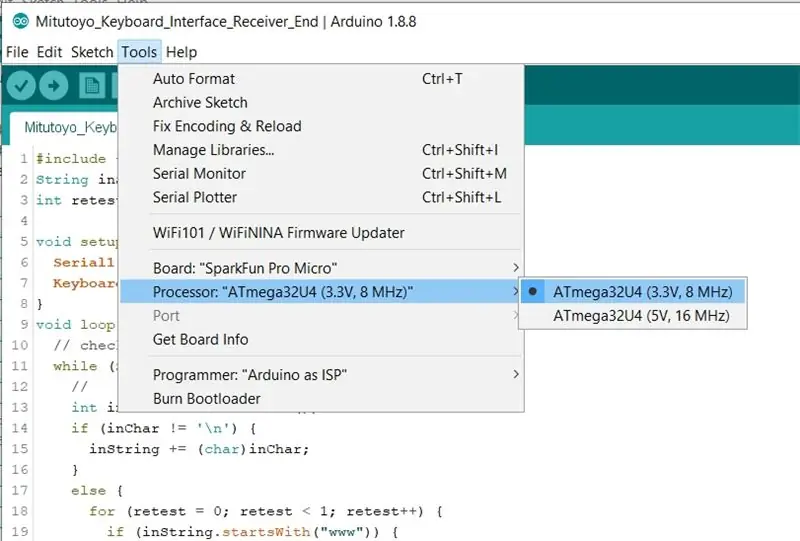Image resolution: width=800 pixels, height=541 pixels.
Task: Close the open Tools menu
Action: (x=139, y=52)
